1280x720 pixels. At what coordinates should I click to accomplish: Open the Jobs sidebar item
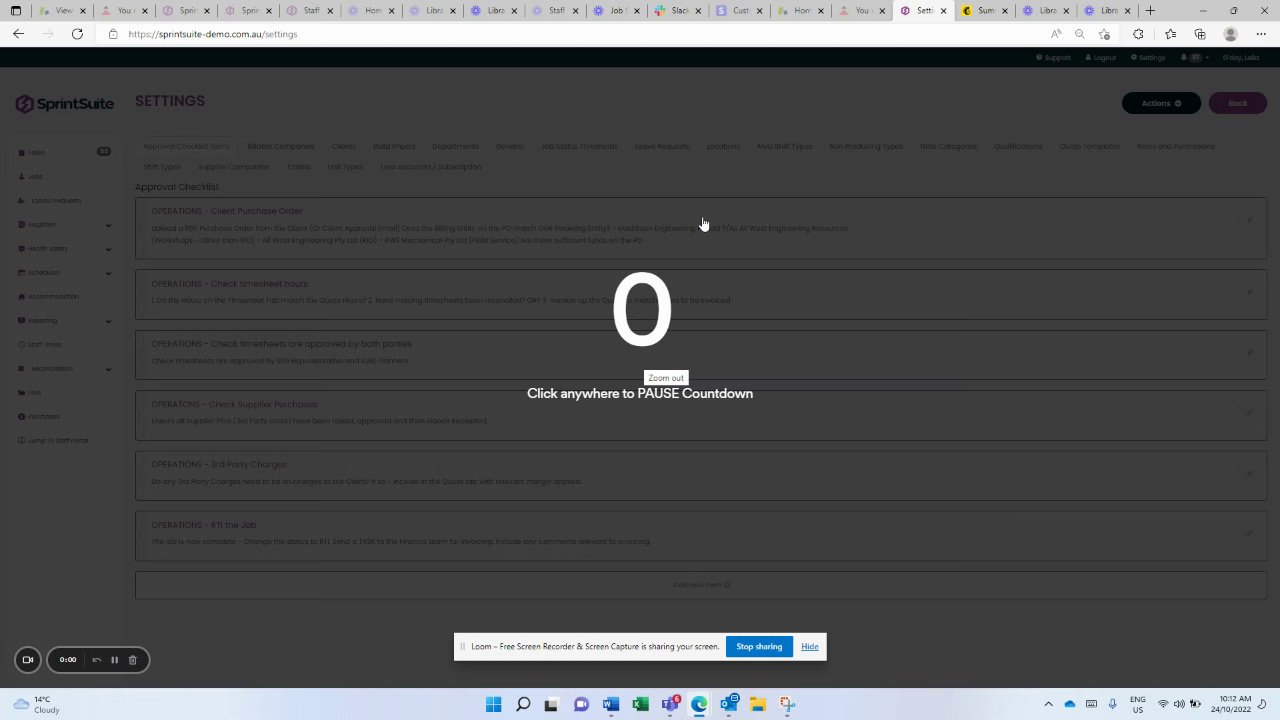pos(35,177)
